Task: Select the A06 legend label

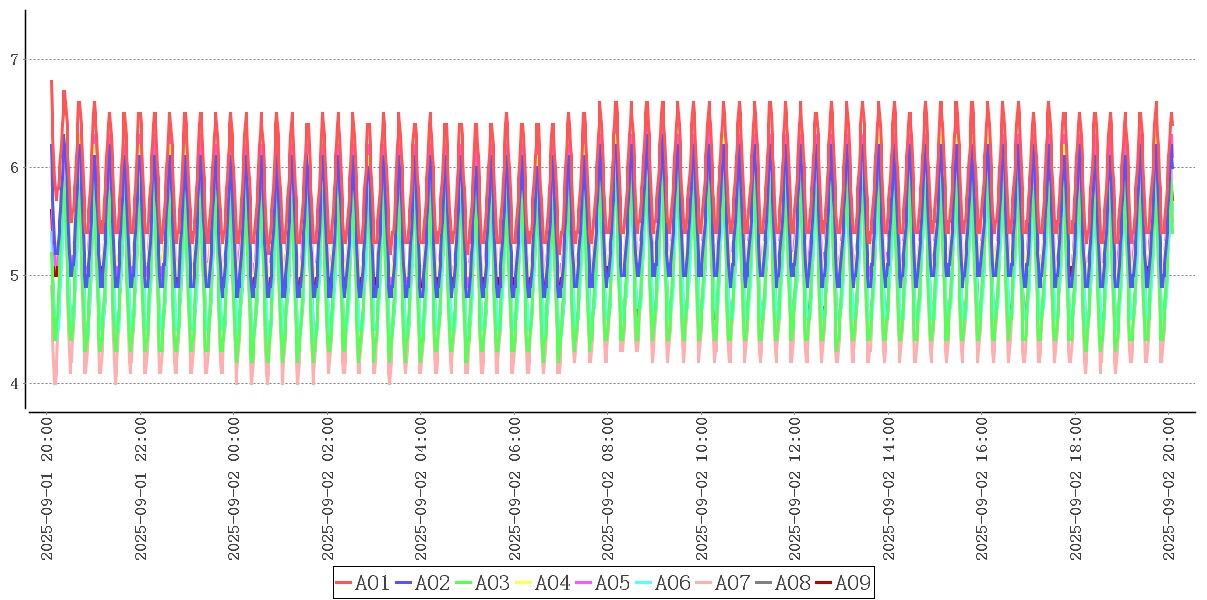Action: [x=673, y=583]
